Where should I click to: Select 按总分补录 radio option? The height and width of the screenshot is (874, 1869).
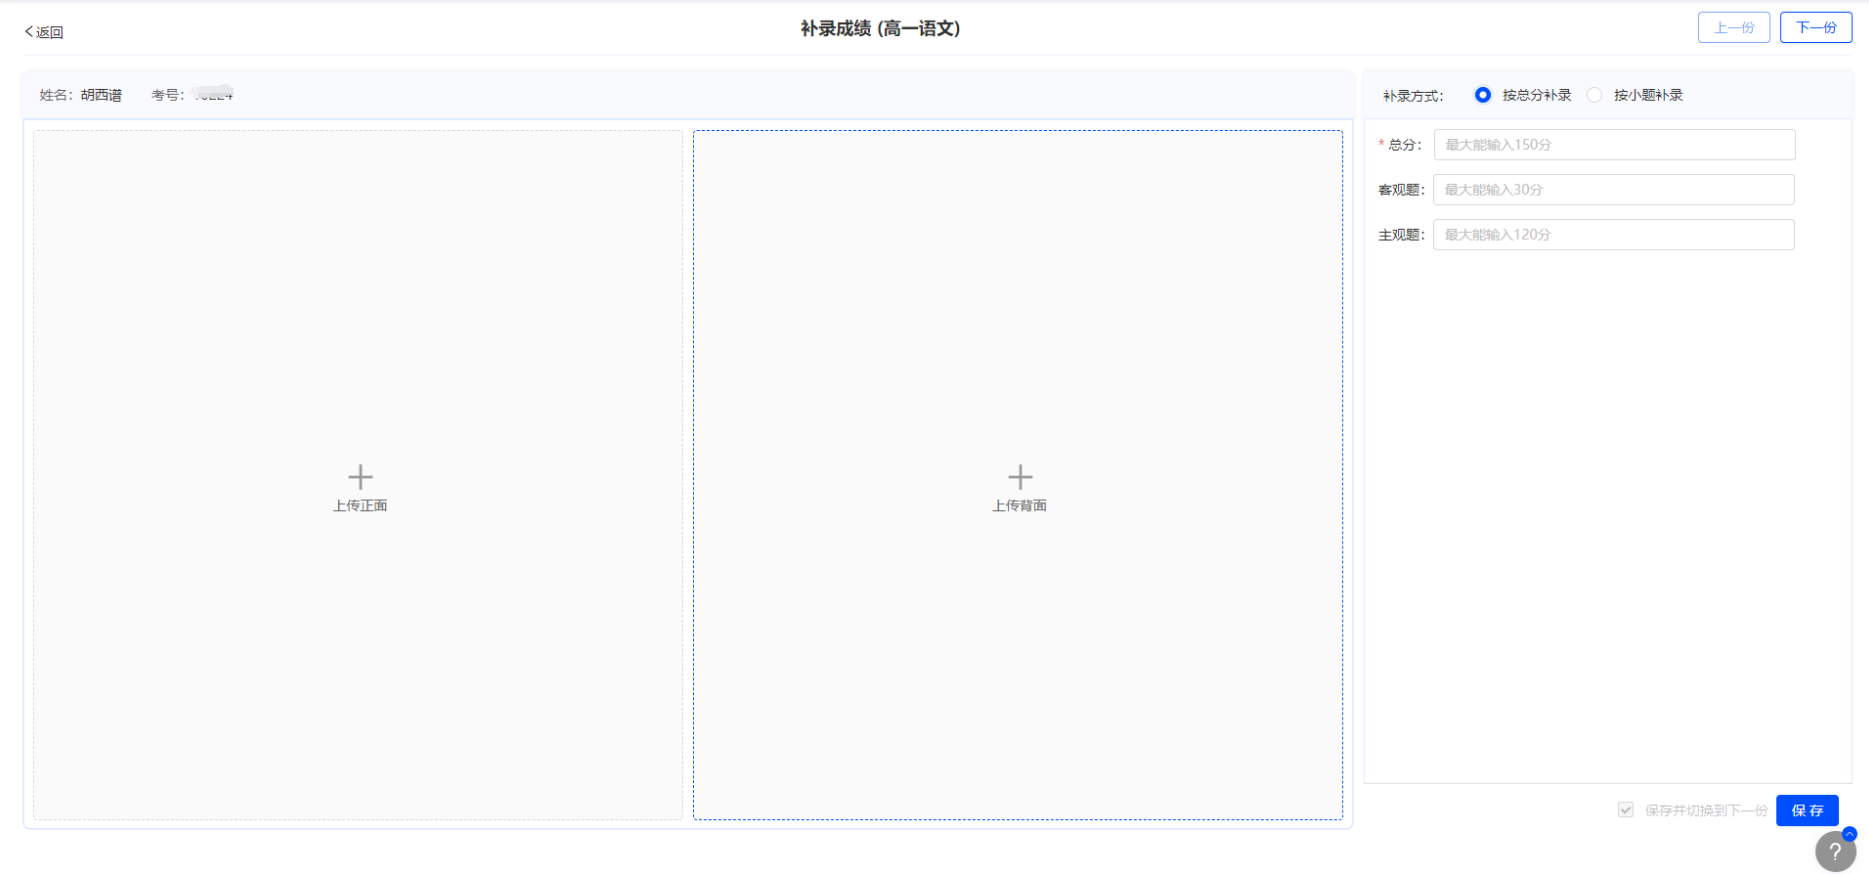(x=1483, y=95)
